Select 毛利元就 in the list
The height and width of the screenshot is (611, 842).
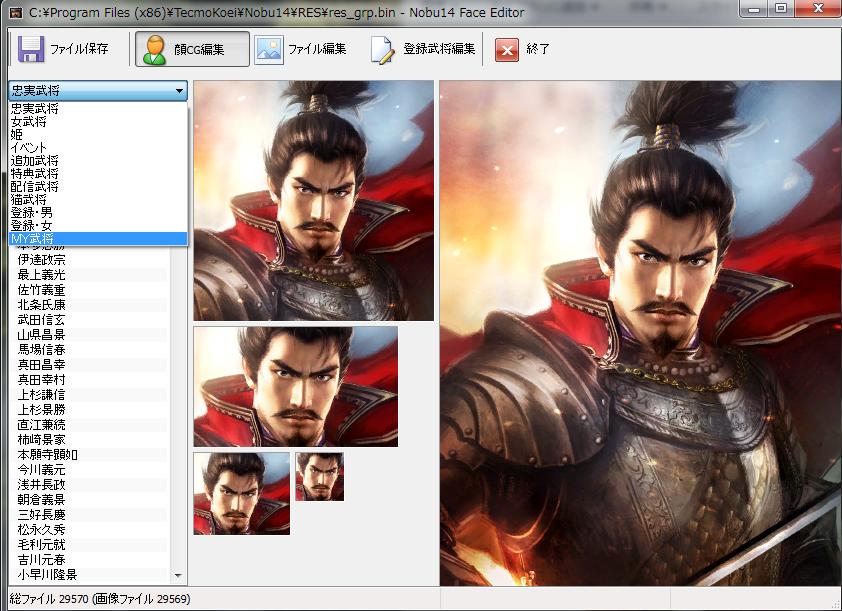click(x=41, y=545)
